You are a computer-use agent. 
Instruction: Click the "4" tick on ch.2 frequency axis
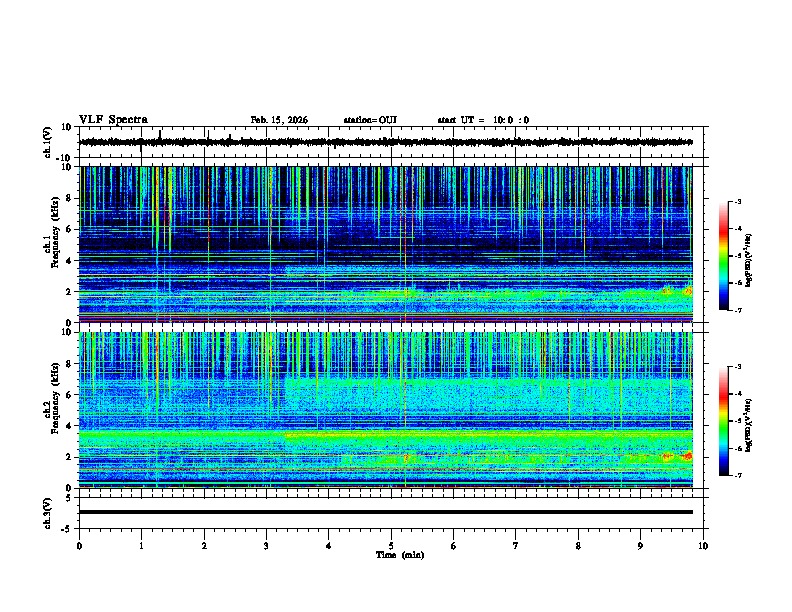point(69,426)
